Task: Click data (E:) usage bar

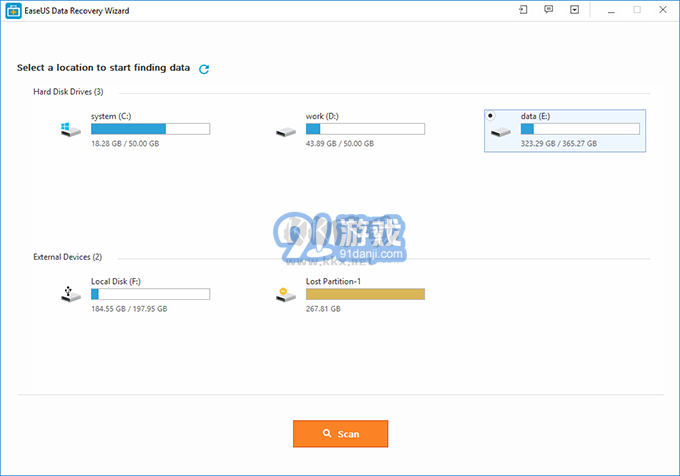Action: (x=580, y=129)
